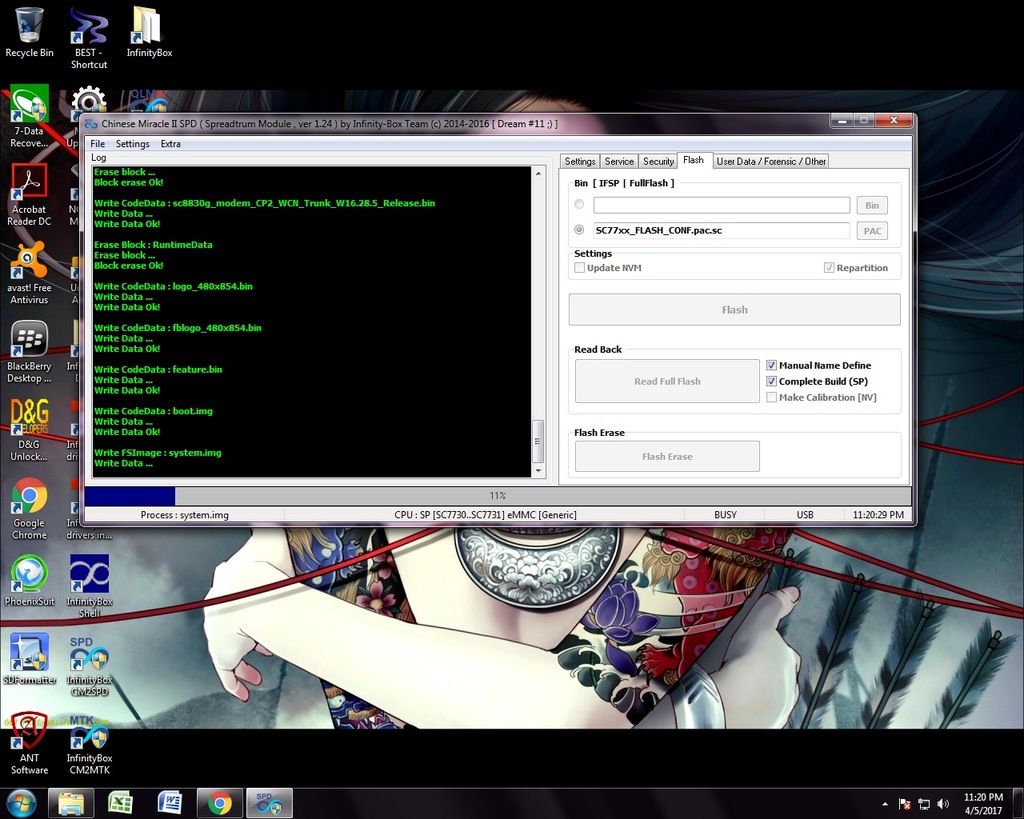Viewport: 1024px width, 819px height.
Task: Click the large Flash button
Action: tap(735, 310)
